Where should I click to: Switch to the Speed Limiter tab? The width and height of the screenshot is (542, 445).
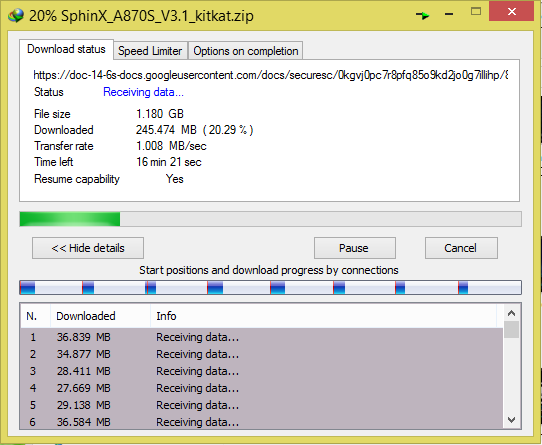pos(150,51)
